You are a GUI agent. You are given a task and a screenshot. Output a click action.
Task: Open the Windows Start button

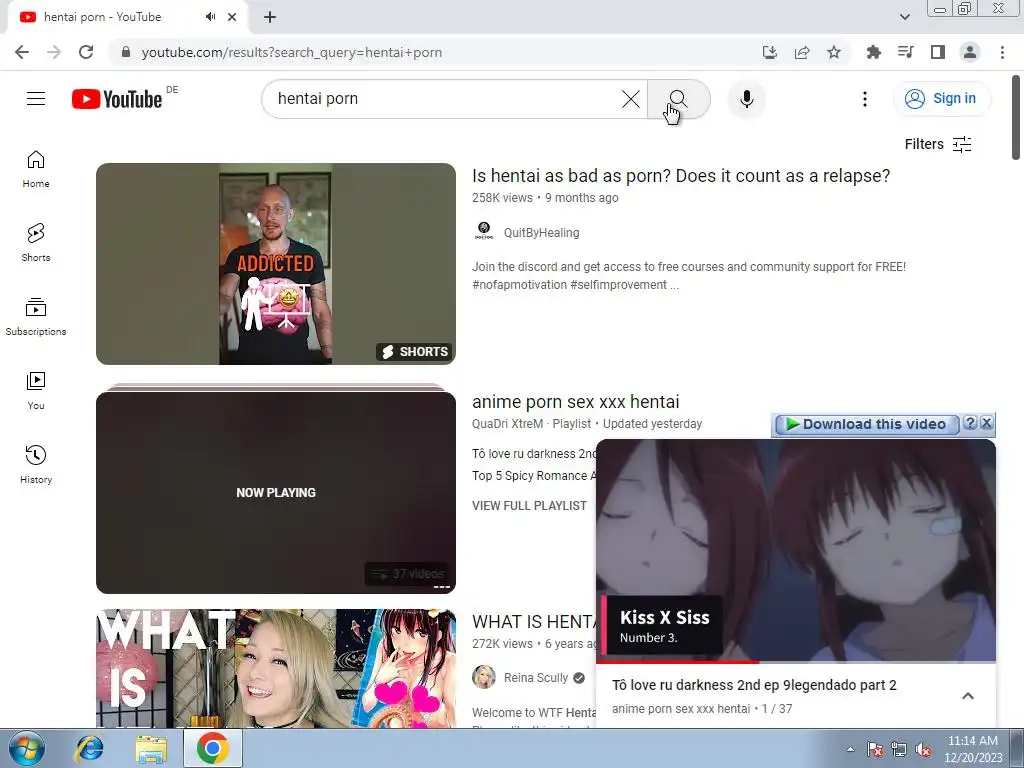(x=27, y=748)
